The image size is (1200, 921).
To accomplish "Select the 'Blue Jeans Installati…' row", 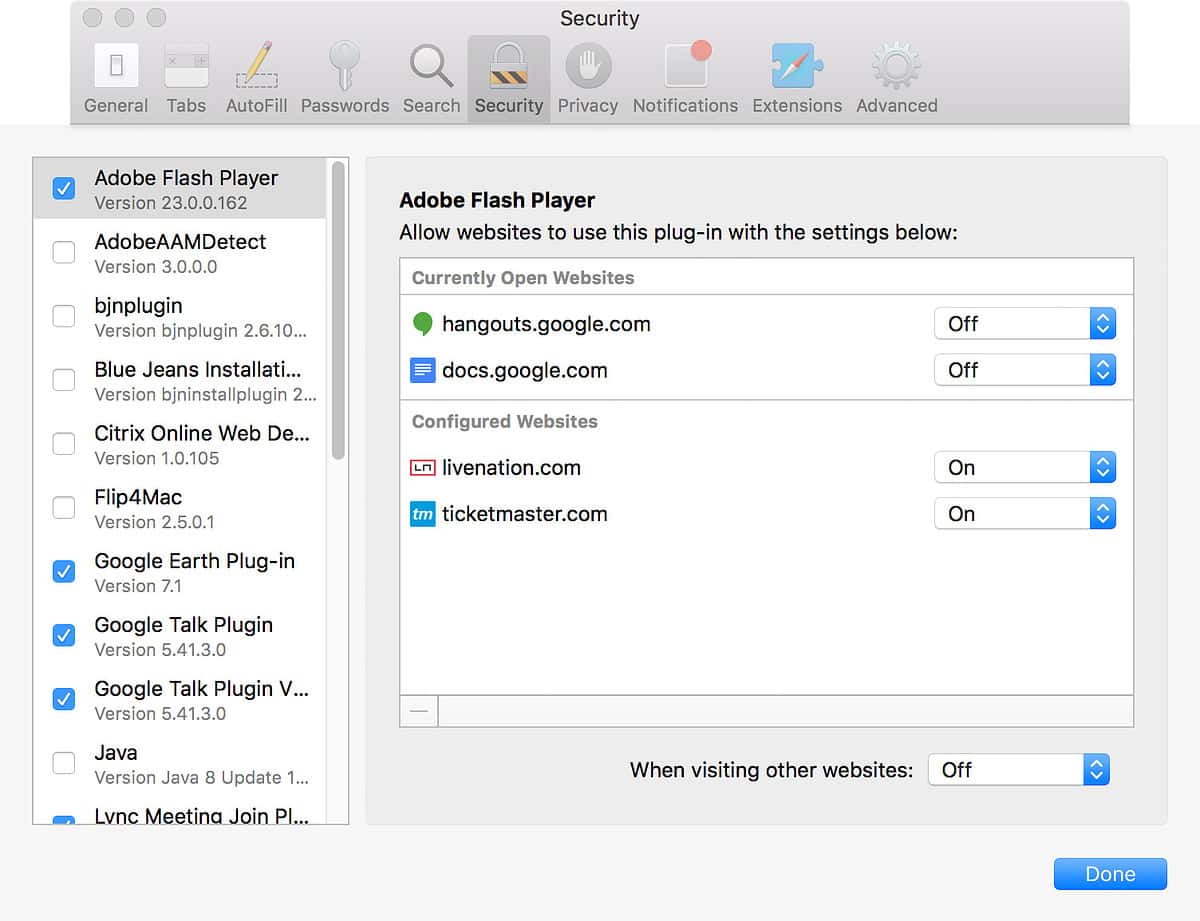I will (x=180, y=381).
